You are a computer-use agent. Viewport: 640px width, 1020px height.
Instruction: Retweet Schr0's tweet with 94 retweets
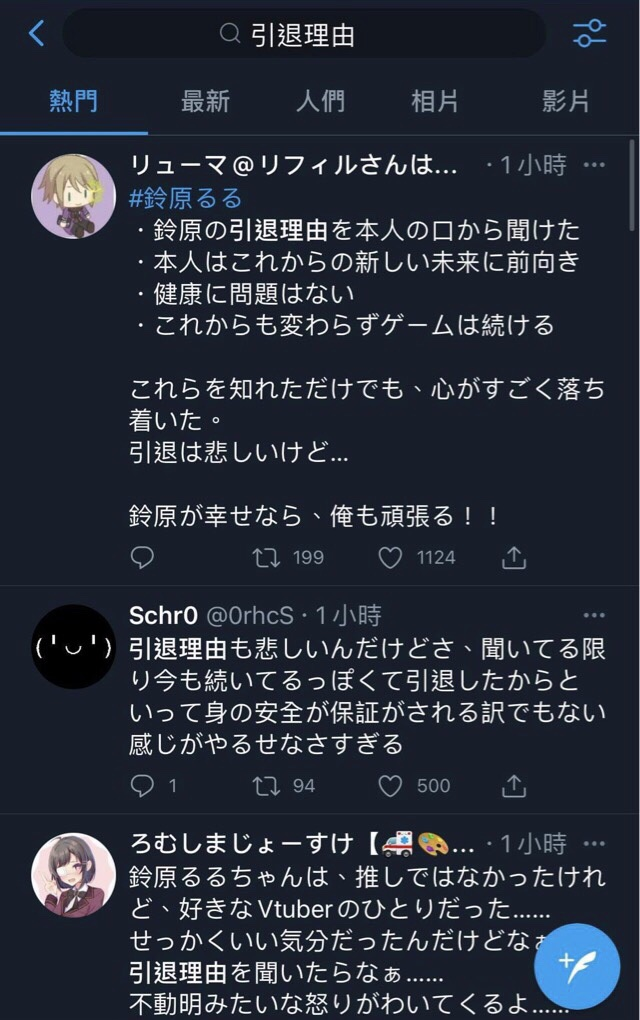point(267,786)
